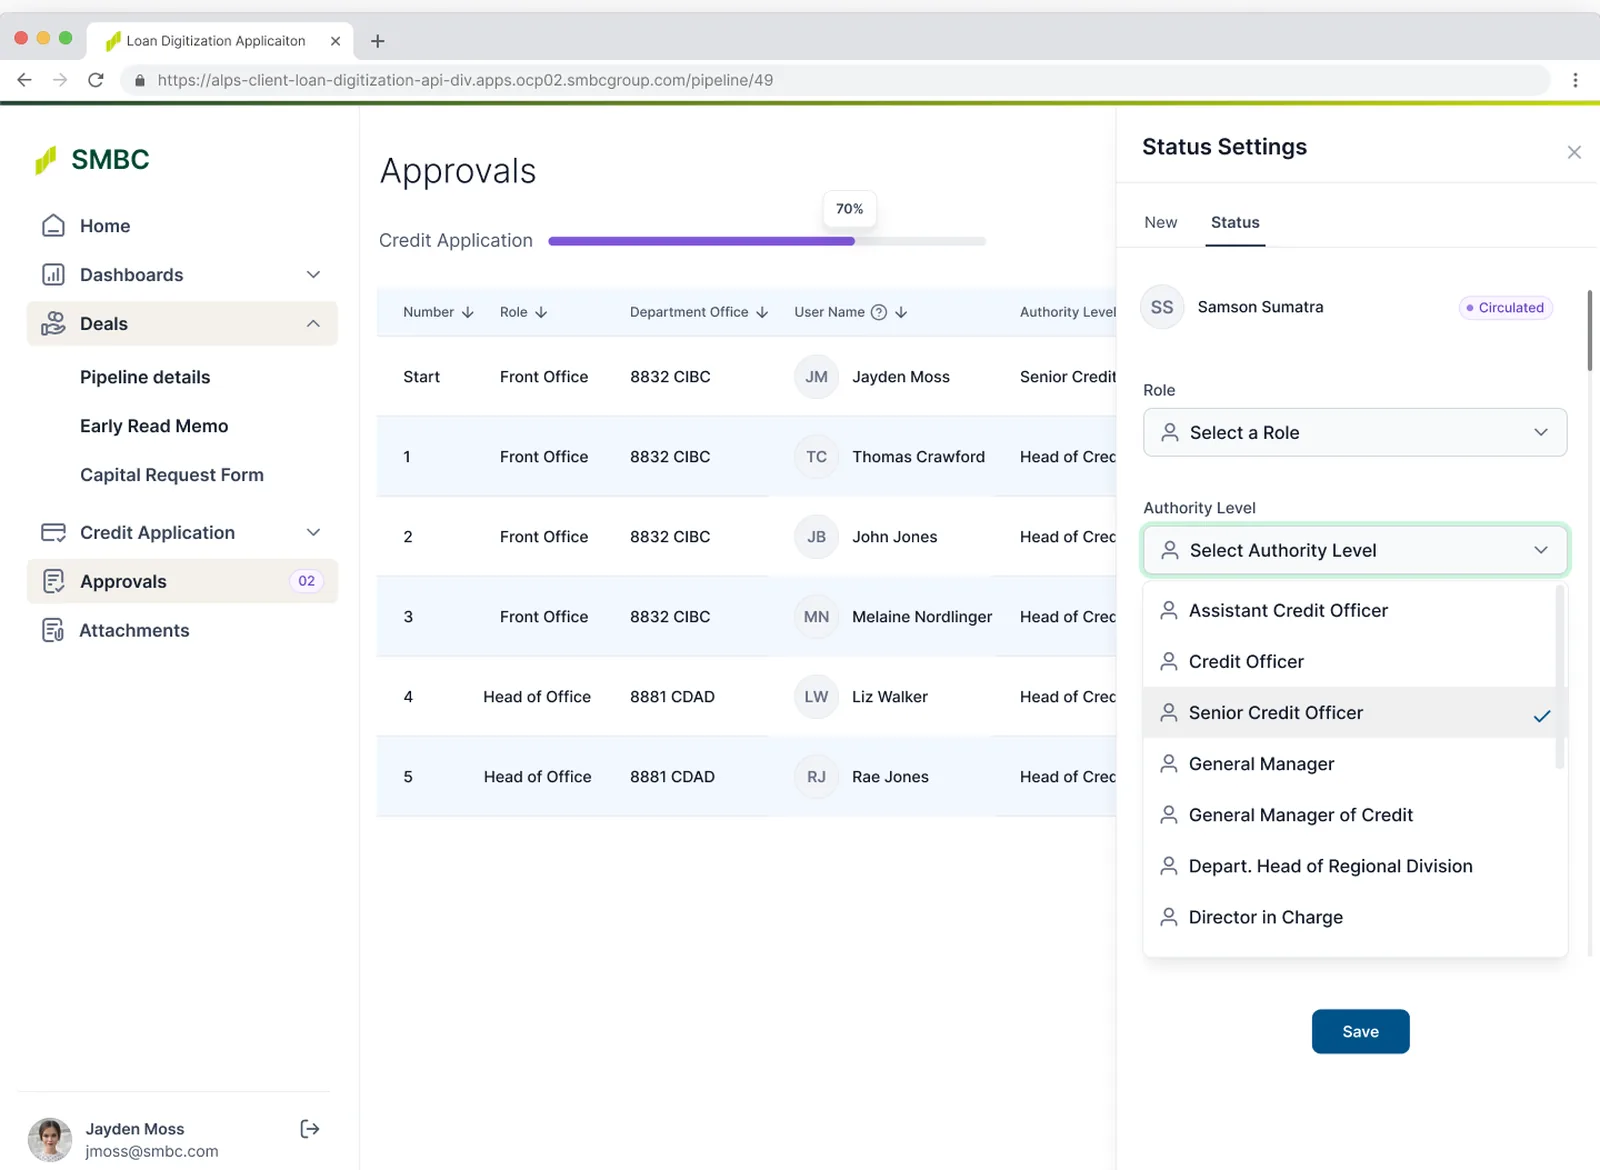Click the Save button
1600x1170 pixels.
(x=1360, y=1032)
